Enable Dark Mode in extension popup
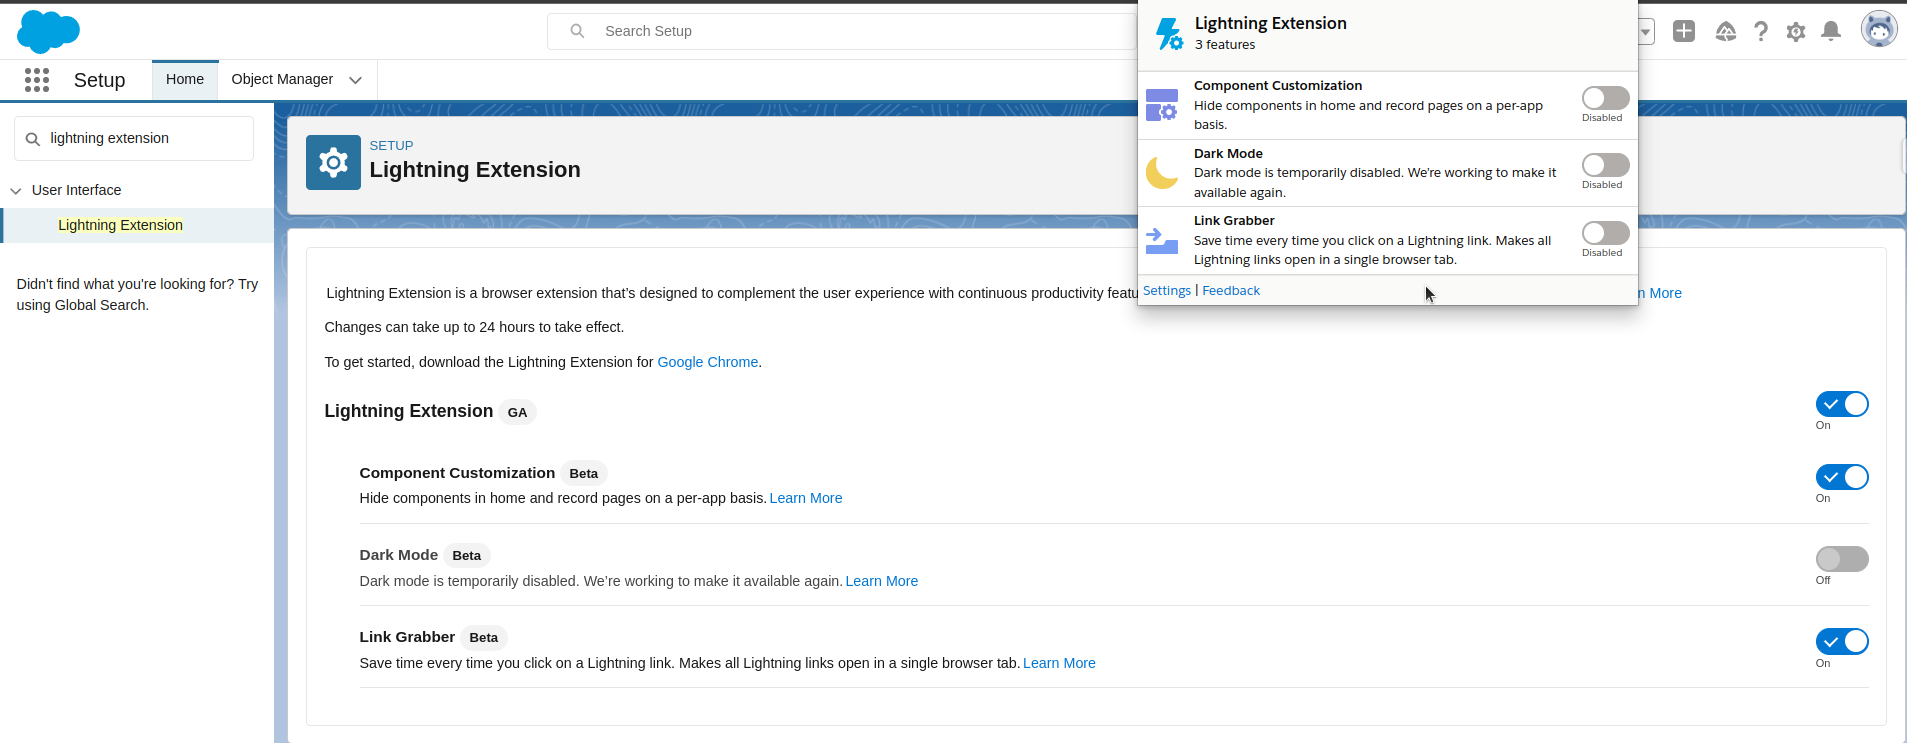1907x743 pixels. (x=1605, y=165)
